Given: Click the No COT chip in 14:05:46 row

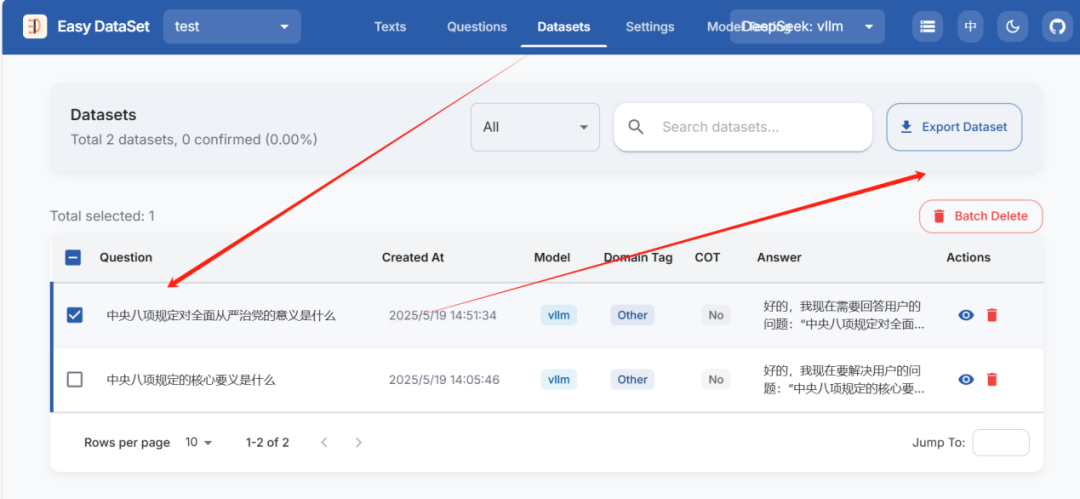Looking at the screenshot, I should (716, 379).
